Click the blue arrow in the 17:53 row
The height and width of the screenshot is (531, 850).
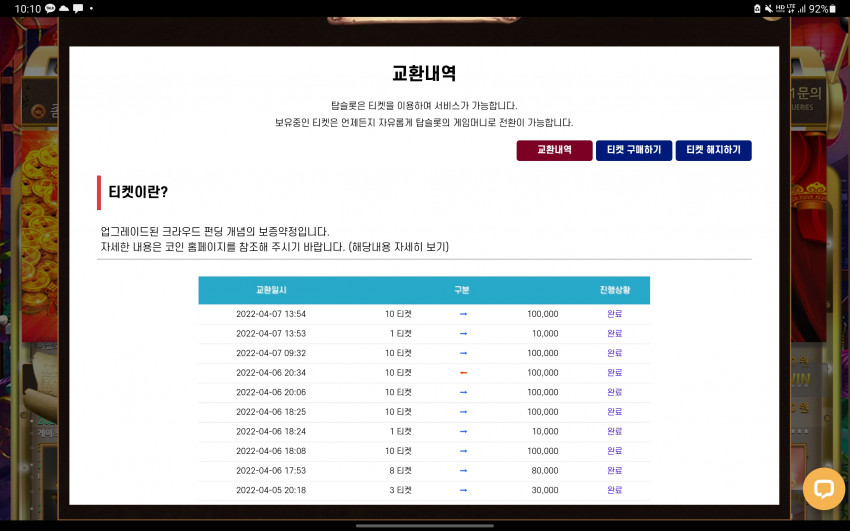click(463, 470)
